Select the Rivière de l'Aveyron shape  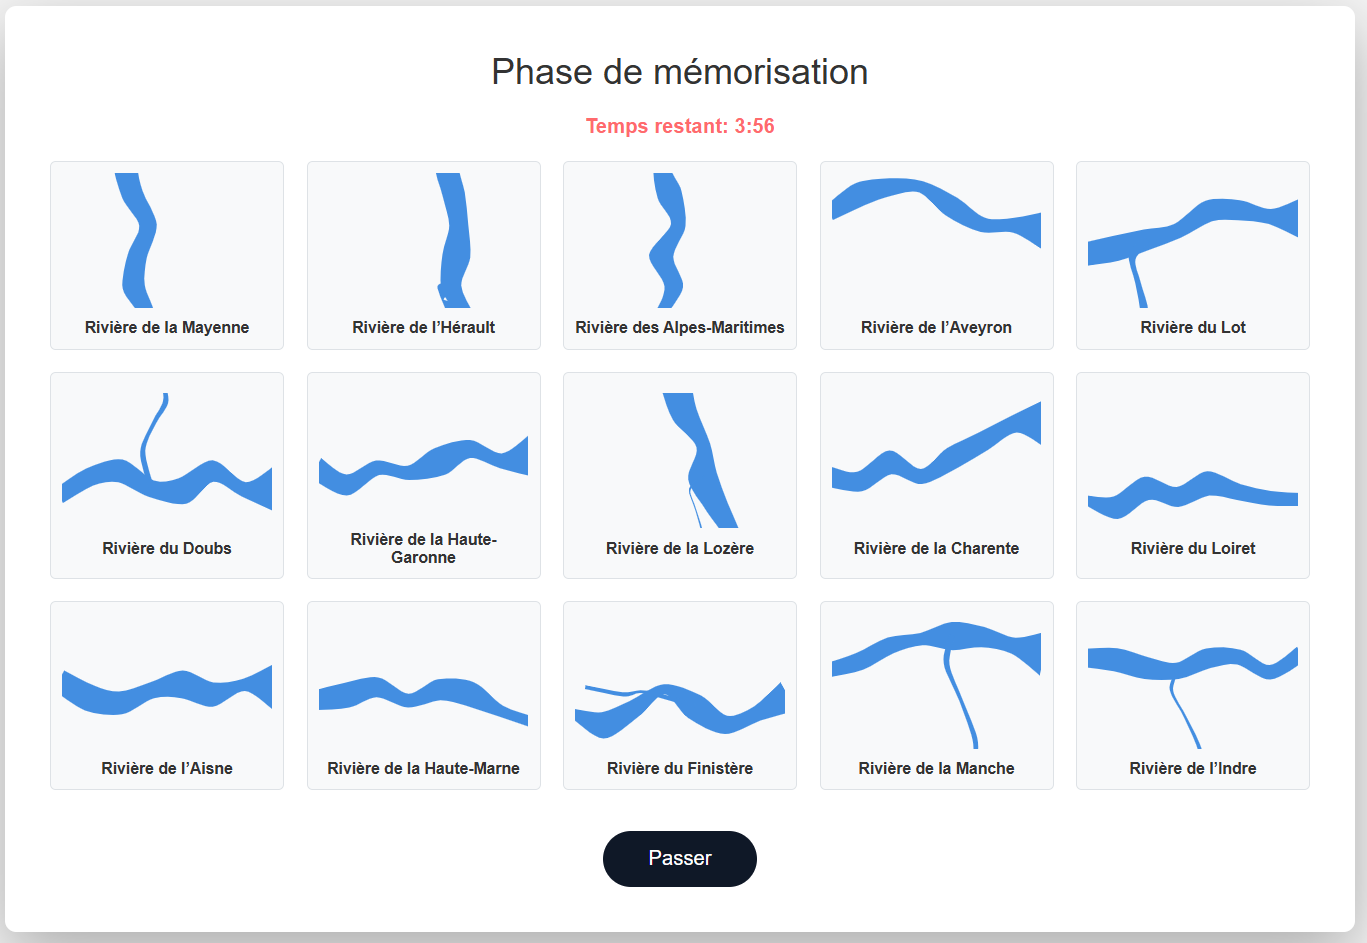[x=936, y=208]
